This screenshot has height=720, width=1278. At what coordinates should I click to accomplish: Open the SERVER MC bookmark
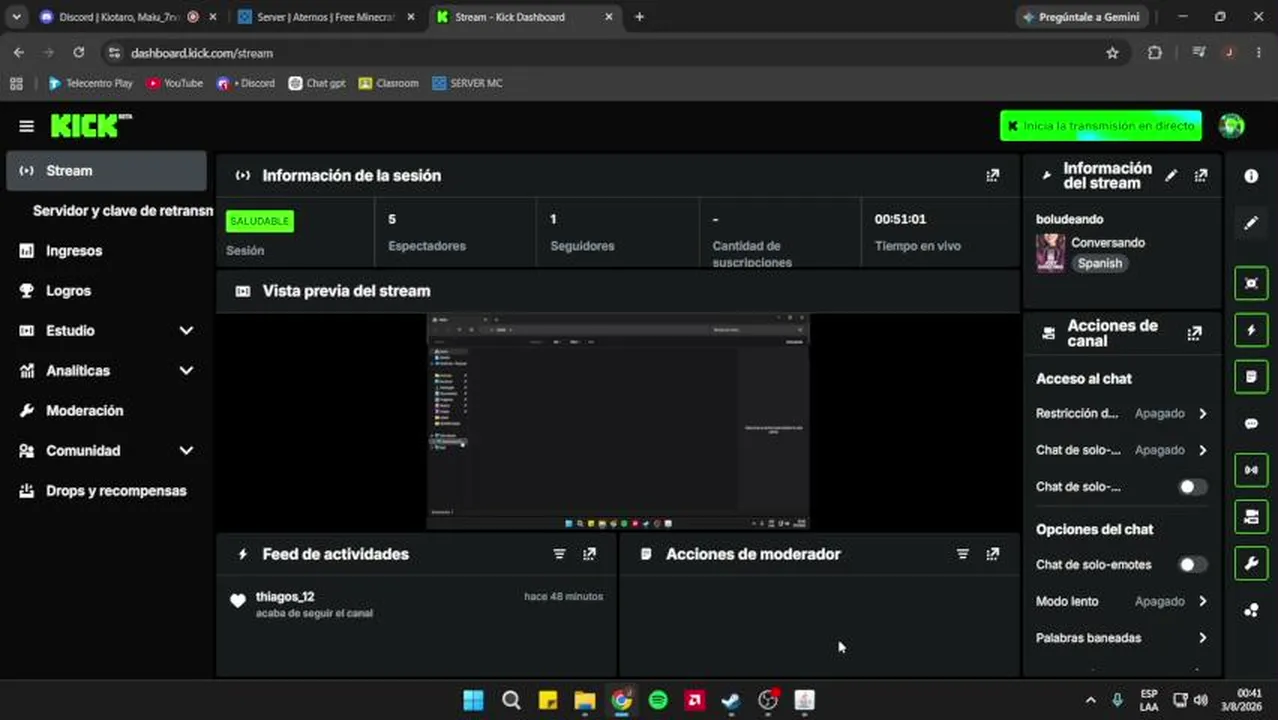(467, 83)
